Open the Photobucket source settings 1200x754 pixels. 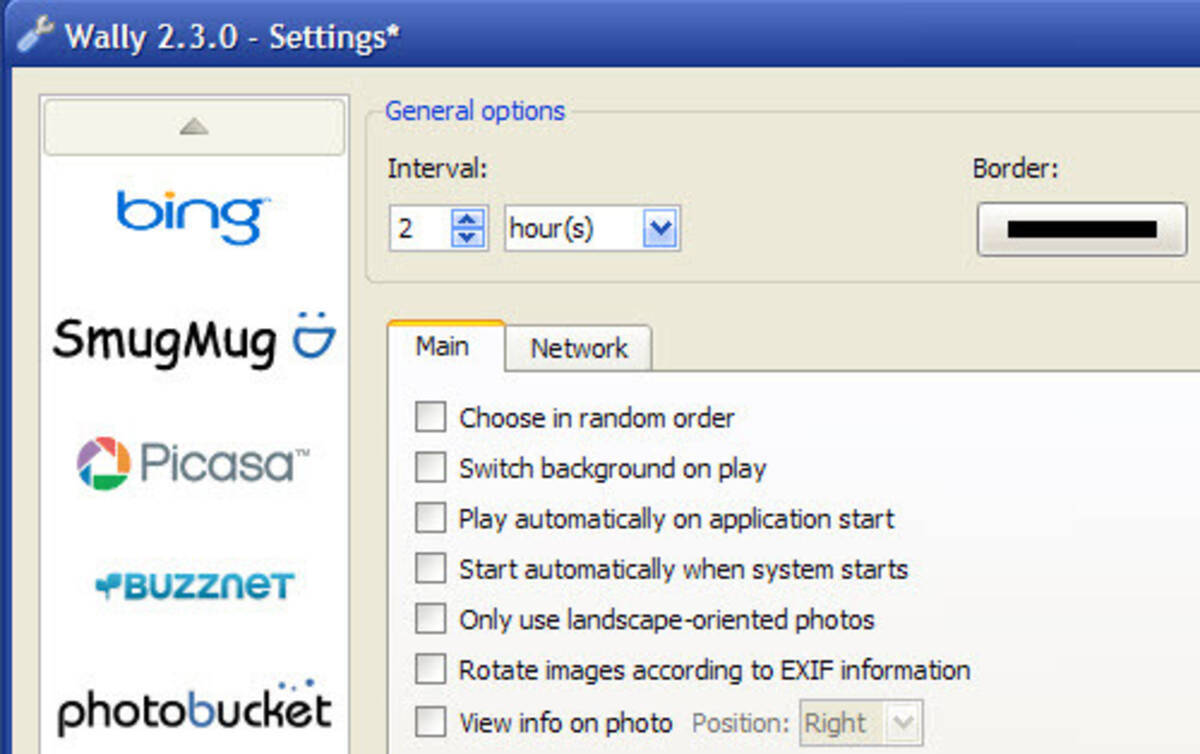pos(194,708)
